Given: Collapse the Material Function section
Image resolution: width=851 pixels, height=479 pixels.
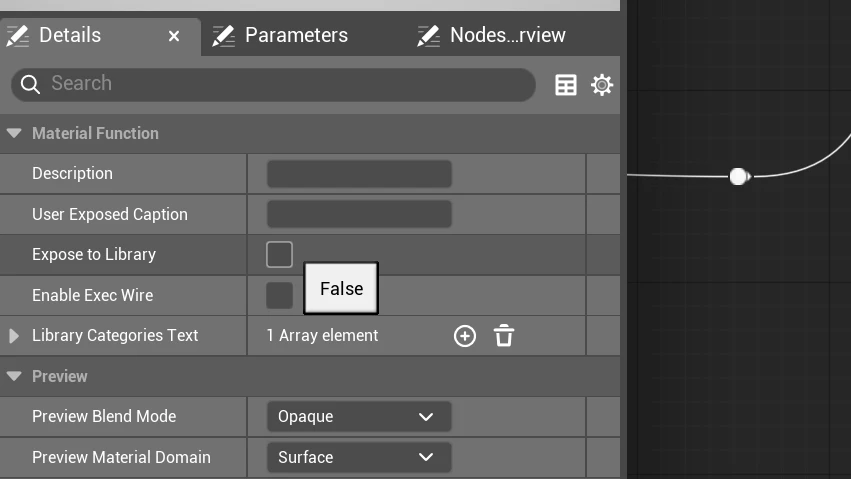Looking at the screenshot, I should click(14, 133).
